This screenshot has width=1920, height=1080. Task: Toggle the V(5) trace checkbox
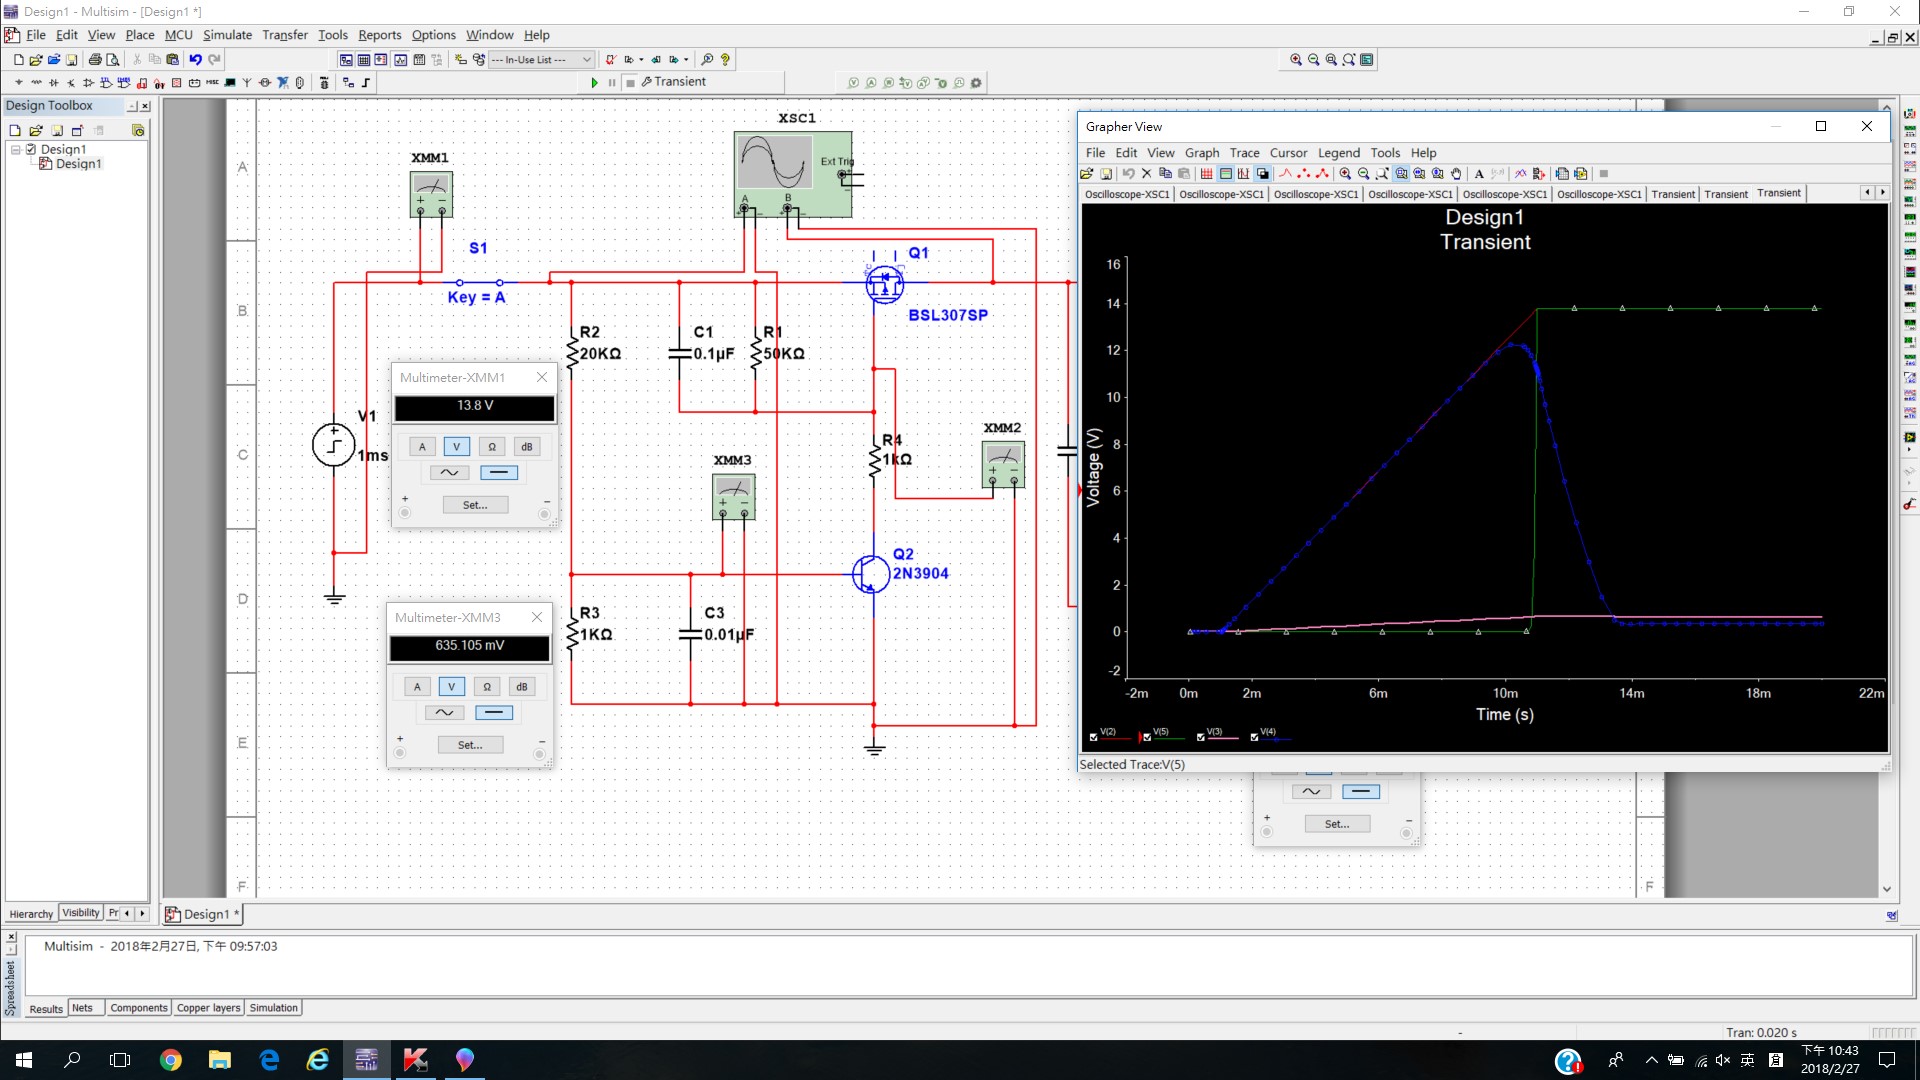[x=1147, y=737]
